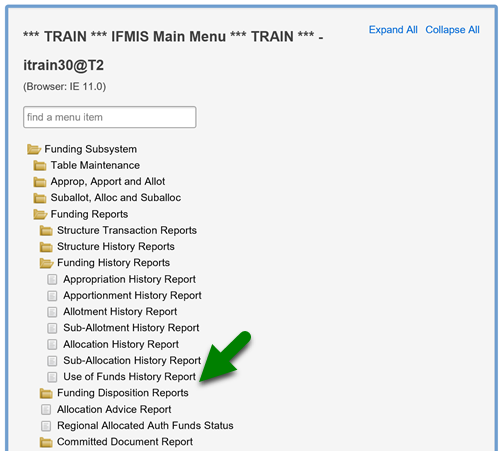Expand Structure Transaction Reports folder

pos(127,230)
